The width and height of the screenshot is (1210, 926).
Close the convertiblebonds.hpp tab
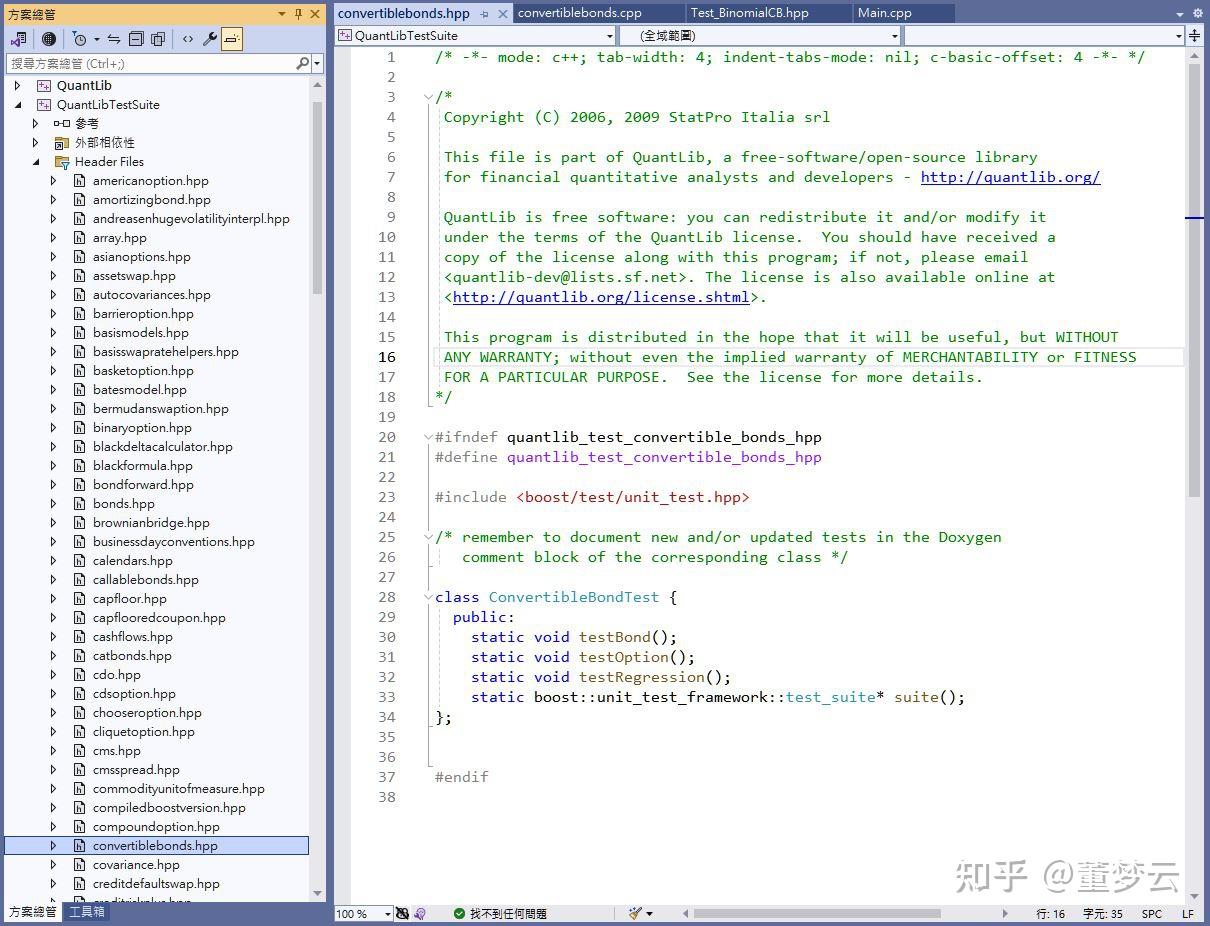point(502,14)
